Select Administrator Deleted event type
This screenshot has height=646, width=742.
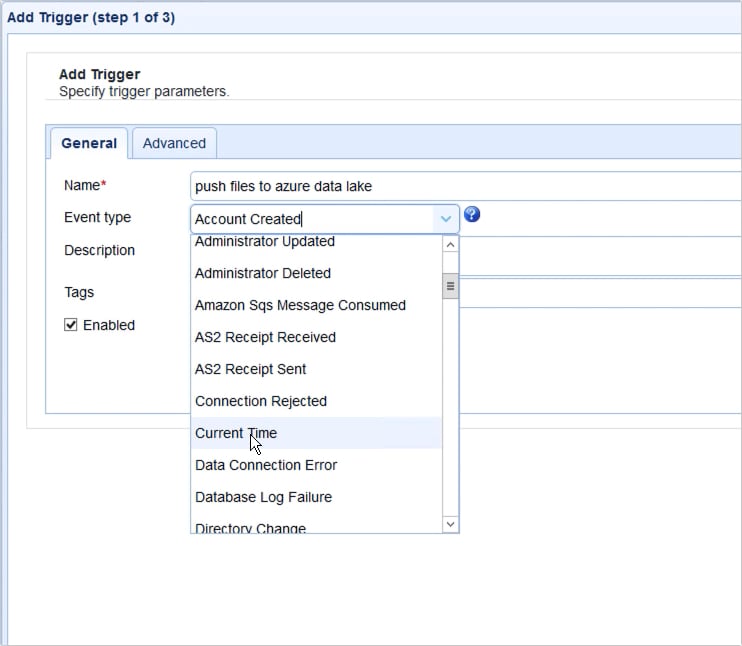pyautogui.click(x=263, y=273)
